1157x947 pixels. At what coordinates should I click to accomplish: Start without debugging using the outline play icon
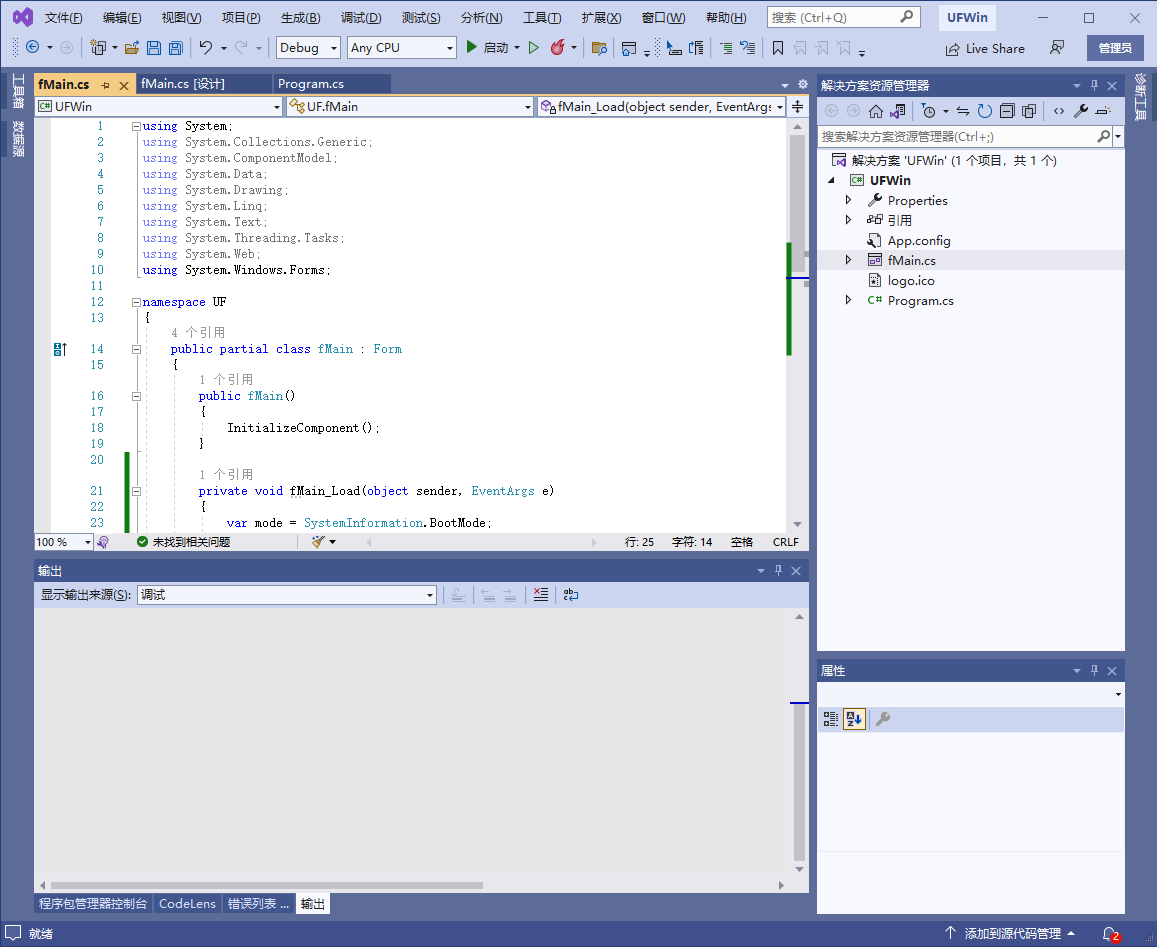pyautogui.click(x=533, y=47)
